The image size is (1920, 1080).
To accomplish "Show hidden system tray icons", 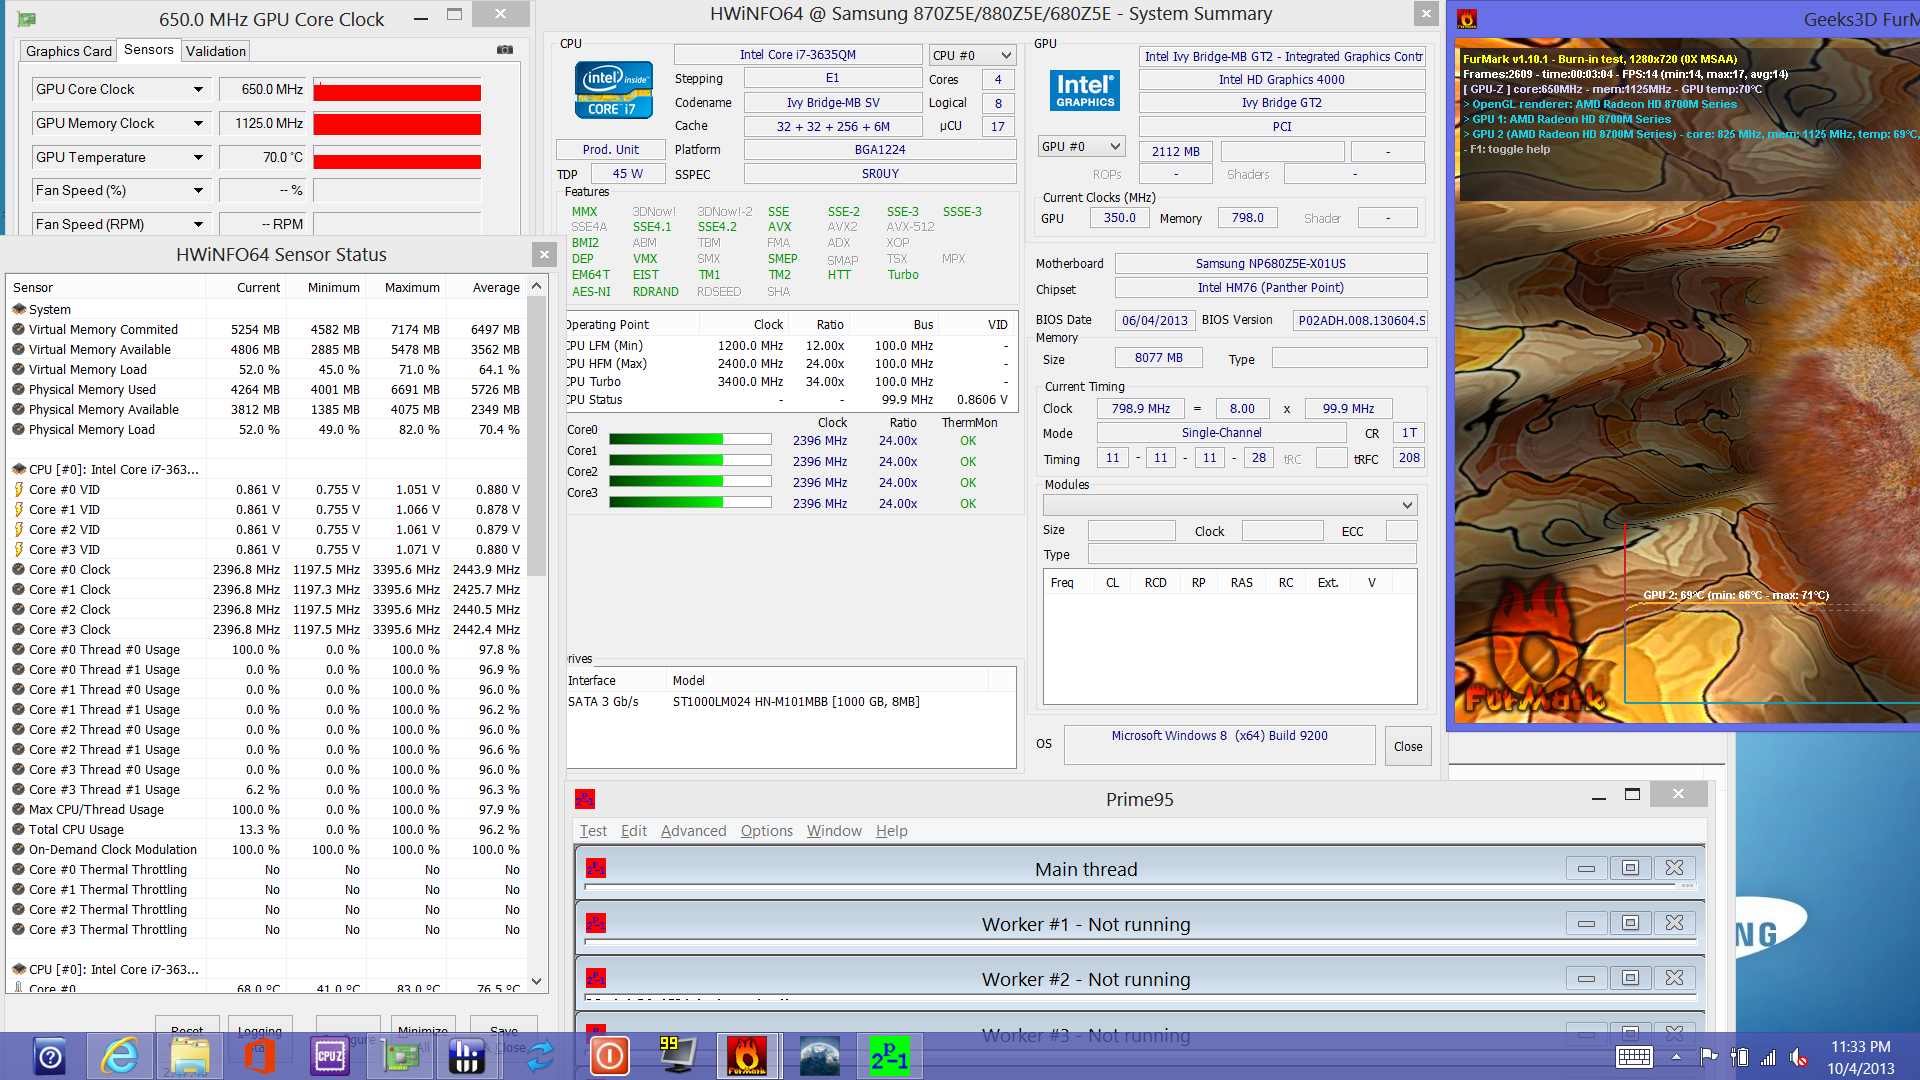I will pos(1677,1057).
